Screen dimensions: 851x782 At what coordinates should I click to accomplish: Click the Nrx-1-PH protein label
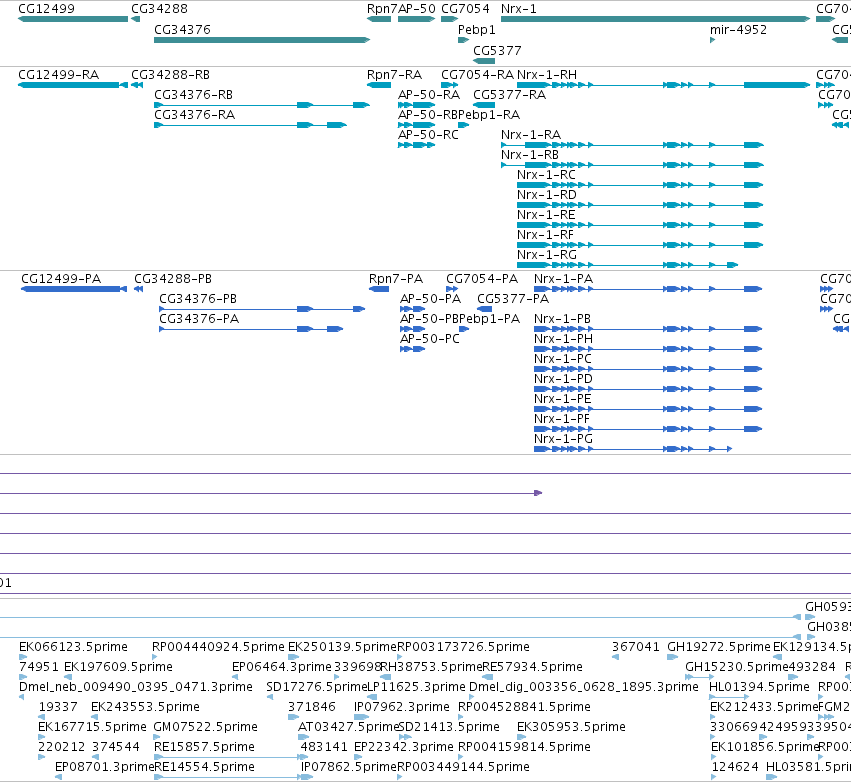563,339
